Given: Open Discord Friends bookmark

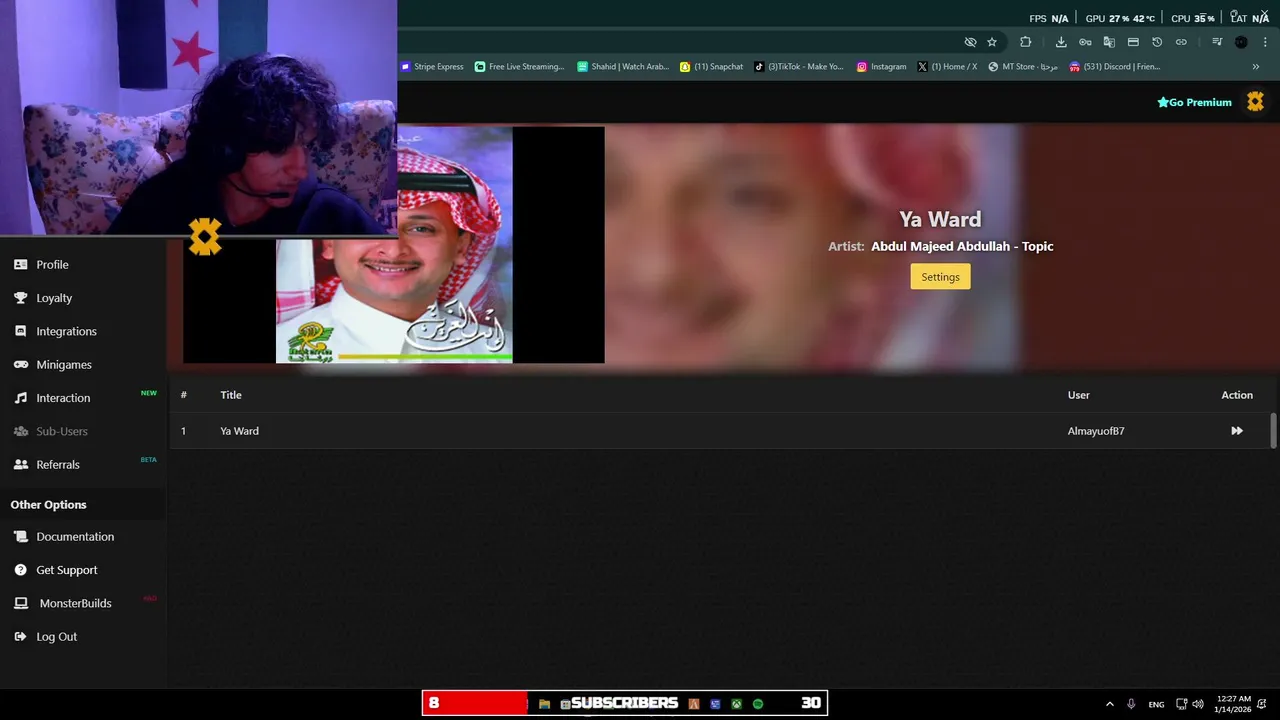Looking at the screenshot, I should (1115, 67).
